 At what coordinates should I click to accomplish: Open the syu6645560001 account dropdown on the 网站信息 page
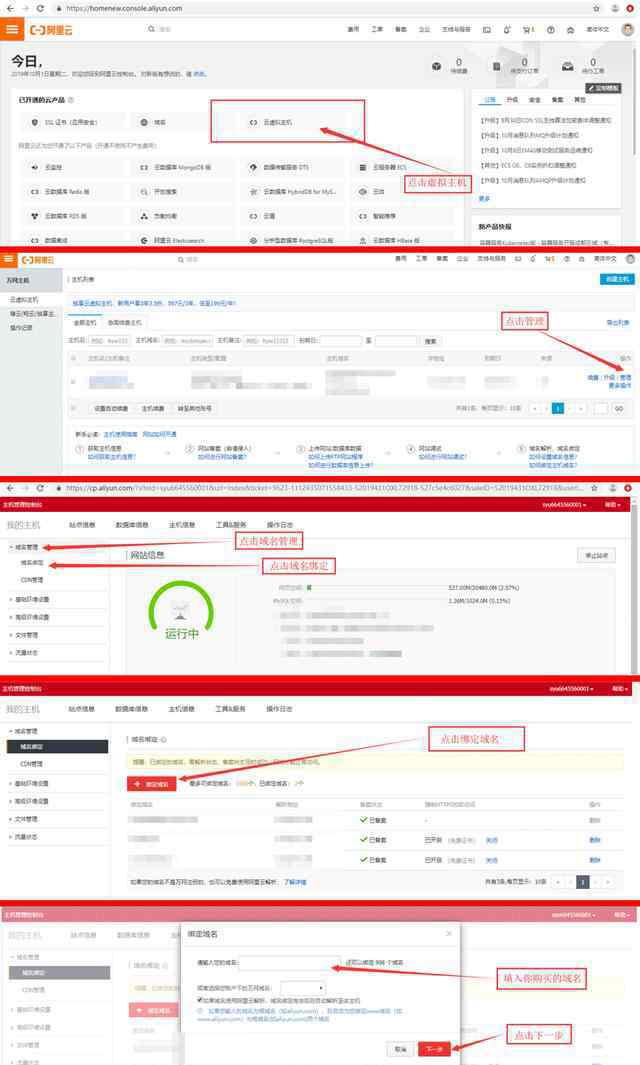pos(564,505)
